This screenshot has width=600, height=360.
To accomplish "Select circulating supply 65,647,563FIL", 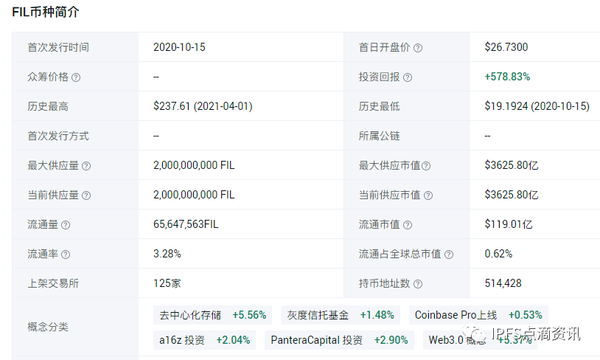I will click(x=186, y=224).
